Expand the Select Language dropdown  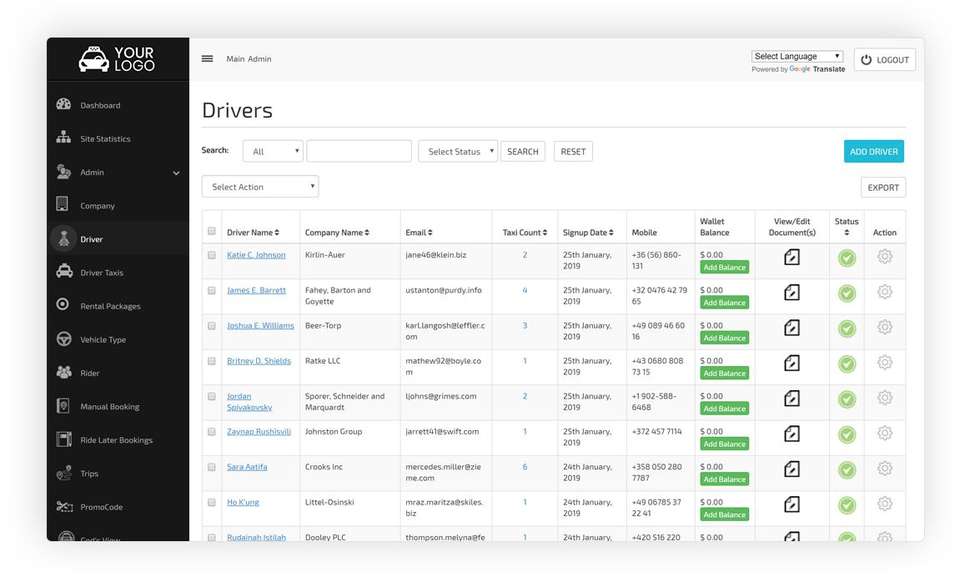point(797,57)
